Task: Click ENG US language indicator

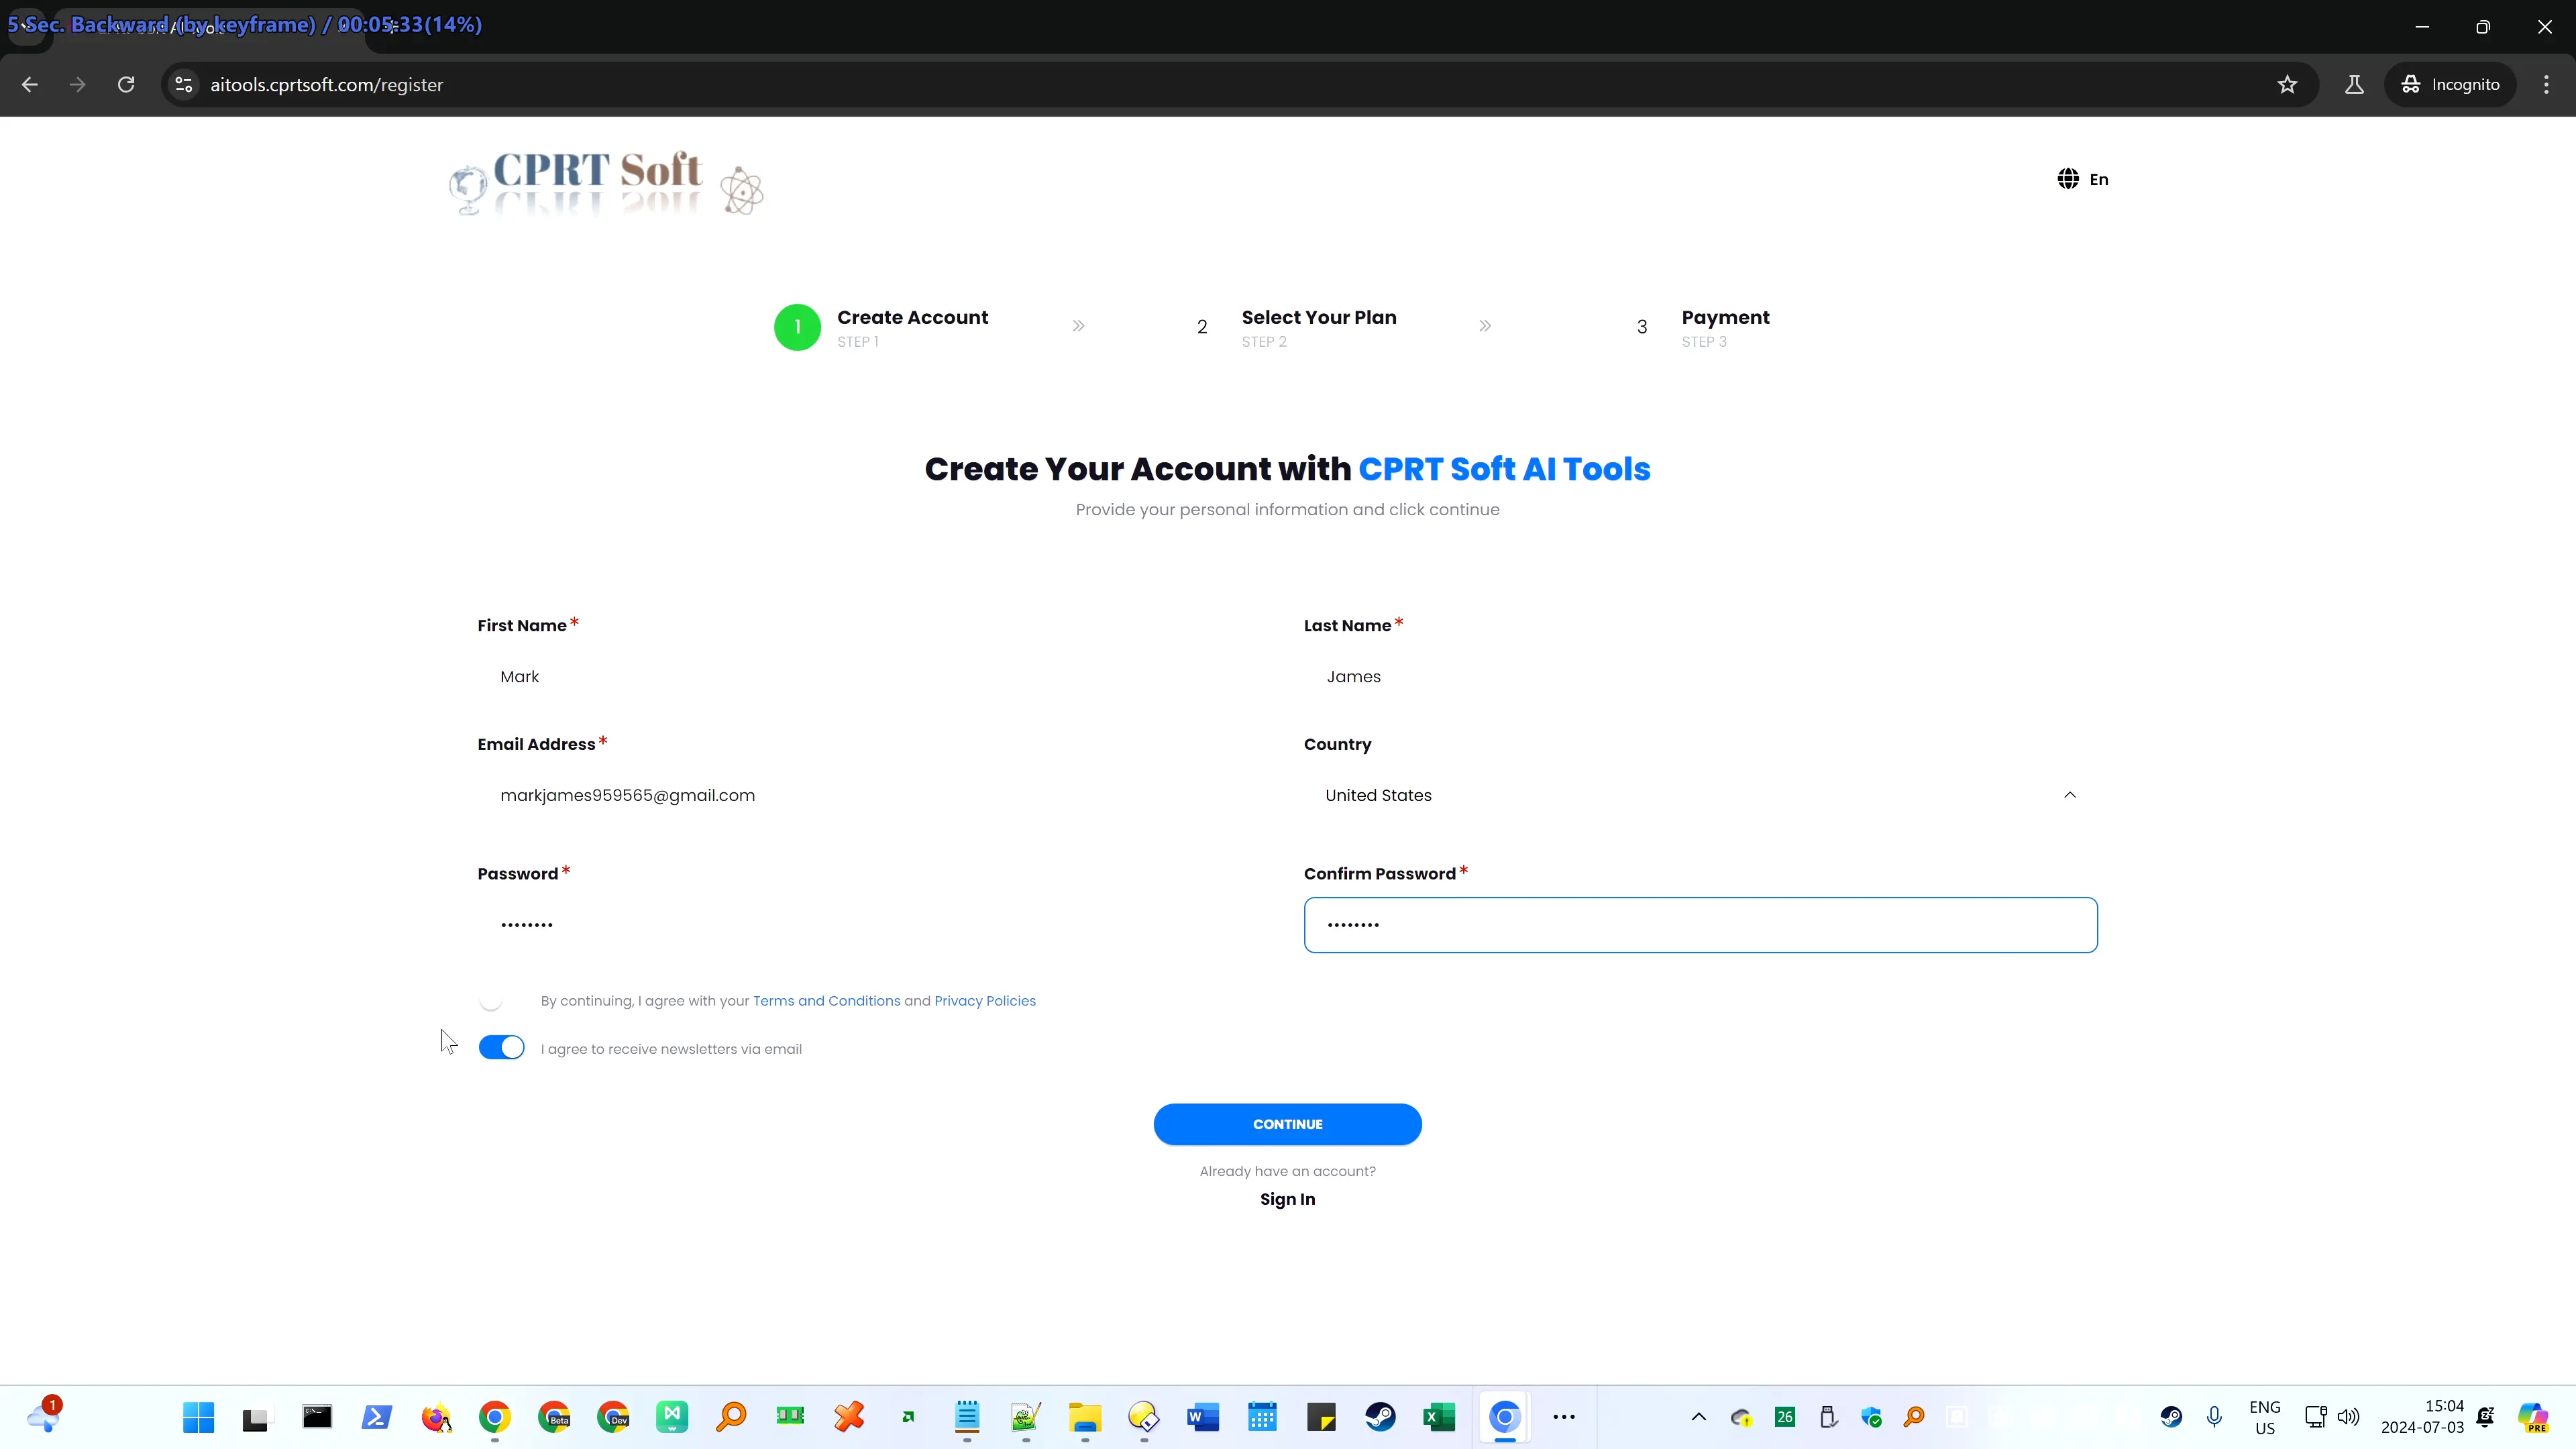Action: click(2265, 1417)
